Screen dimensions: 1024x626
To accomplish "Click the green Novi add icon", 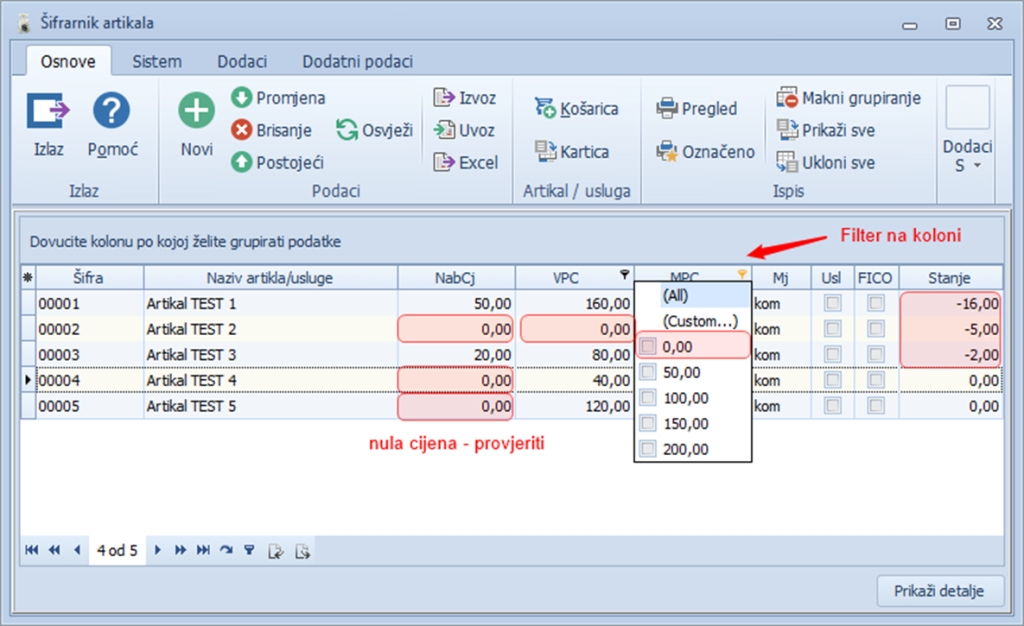I will tap(197, 110).
